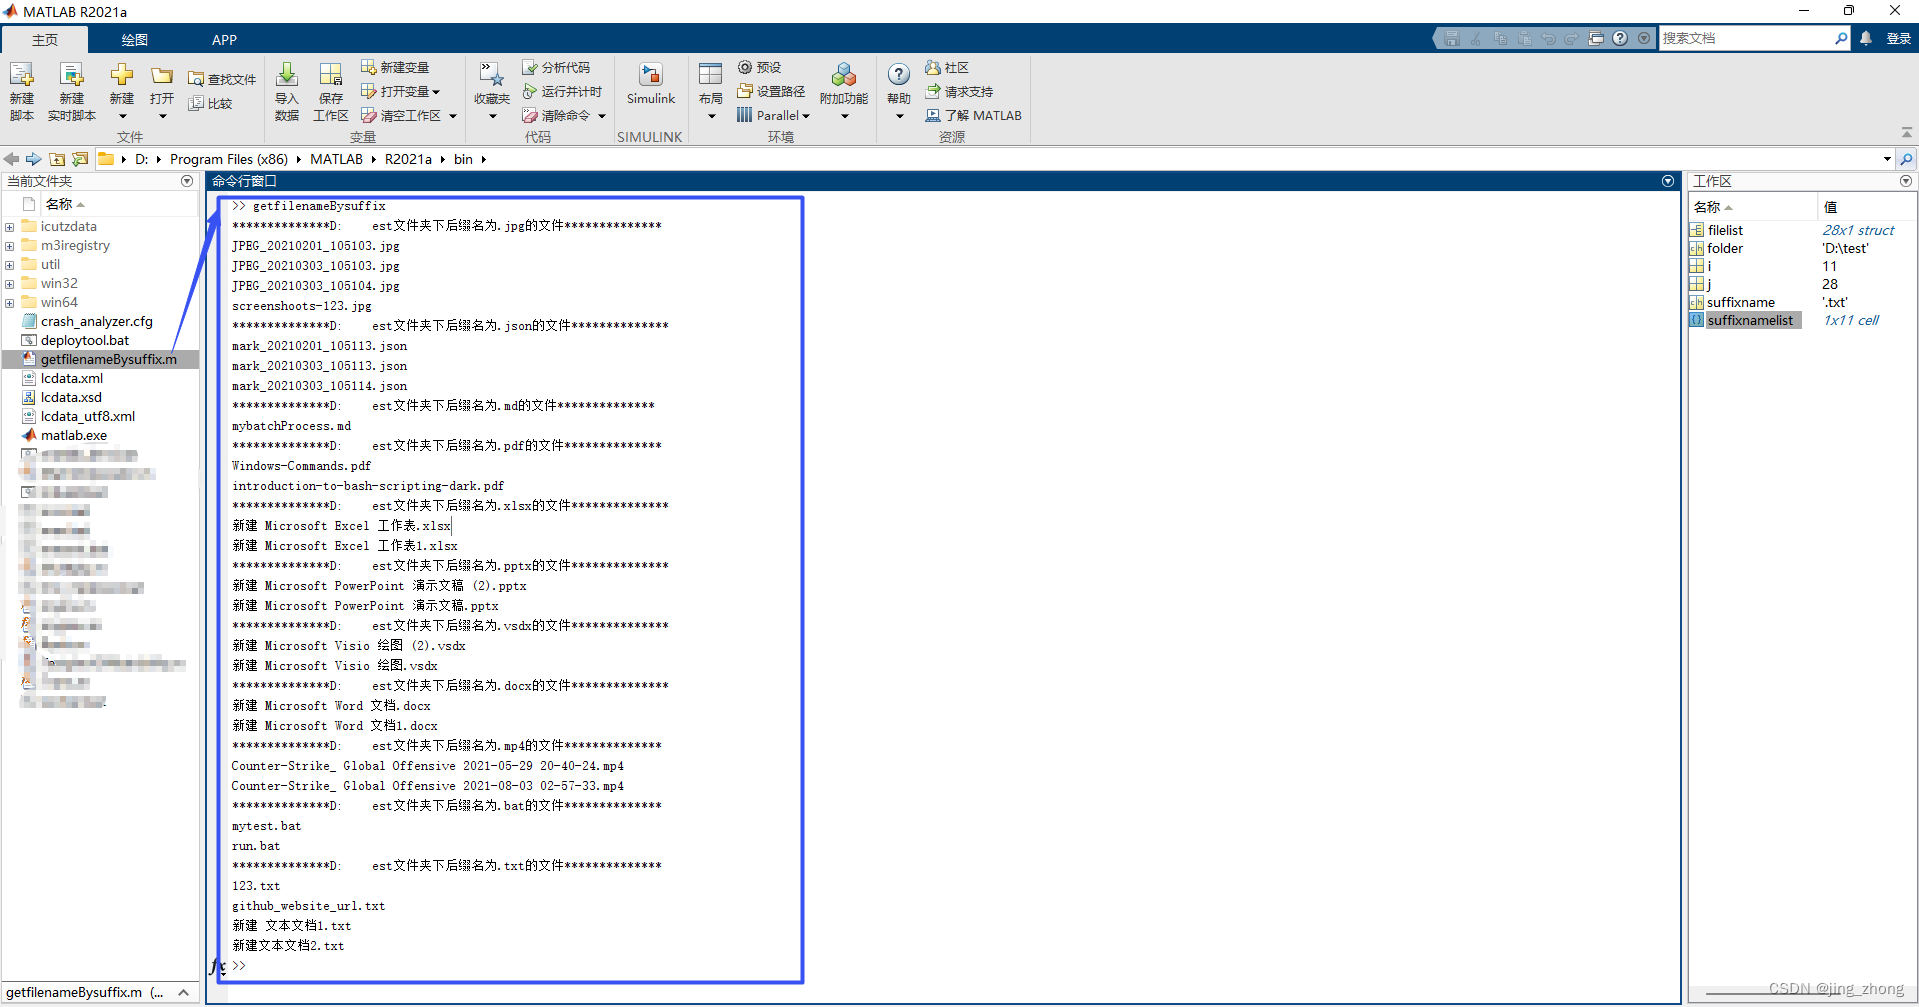Click the New Script (新建脚本) icon
1919x1007 pixels.
tap(22, 76)
